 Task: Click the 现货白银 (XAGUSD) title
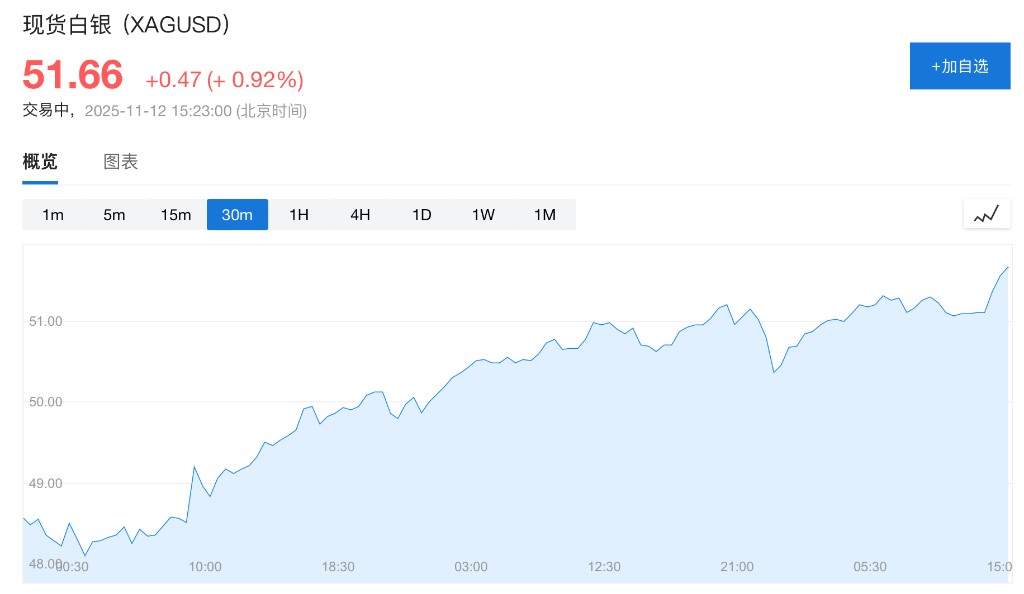click(x=127, y=25)
